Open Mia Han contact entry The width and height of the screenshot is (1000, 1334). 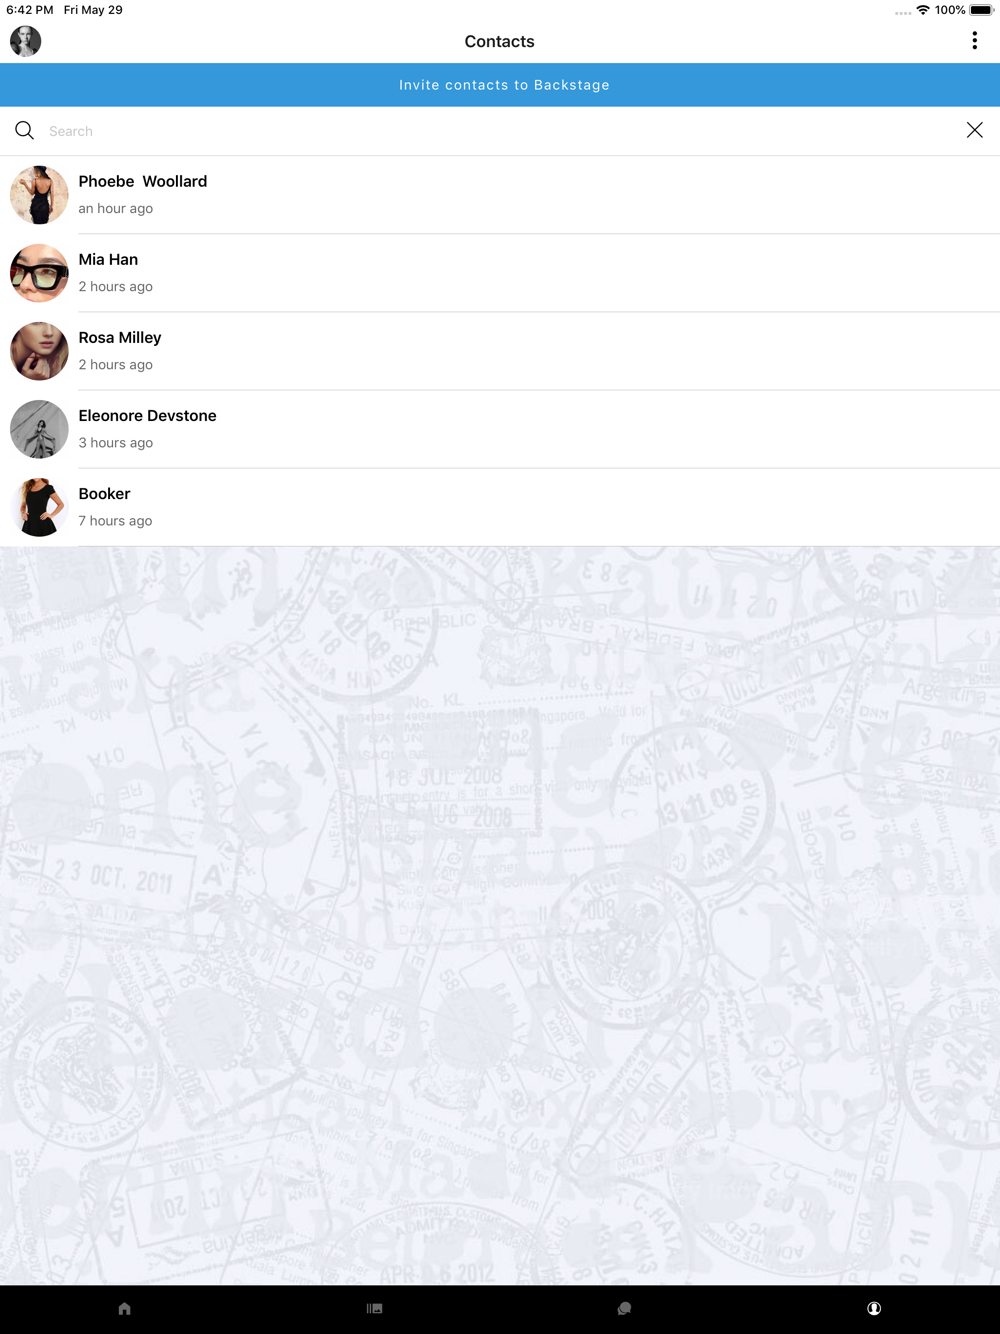[x=500, y=273]
